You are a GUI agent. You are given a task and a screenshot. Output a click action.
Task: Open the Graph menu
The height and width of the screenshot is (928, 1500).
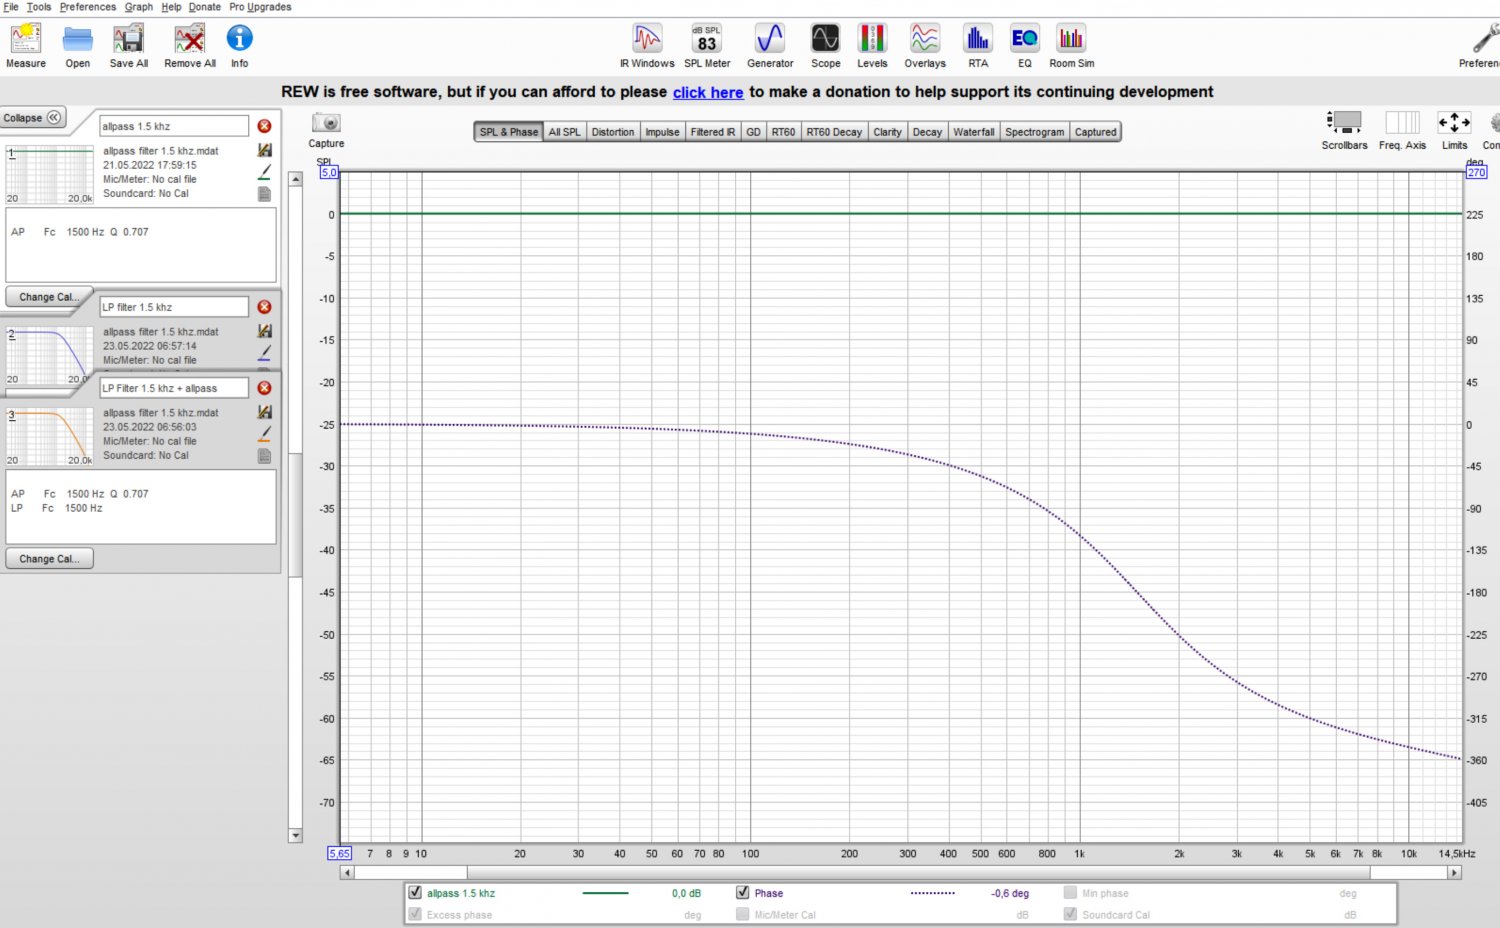(139, 7)
